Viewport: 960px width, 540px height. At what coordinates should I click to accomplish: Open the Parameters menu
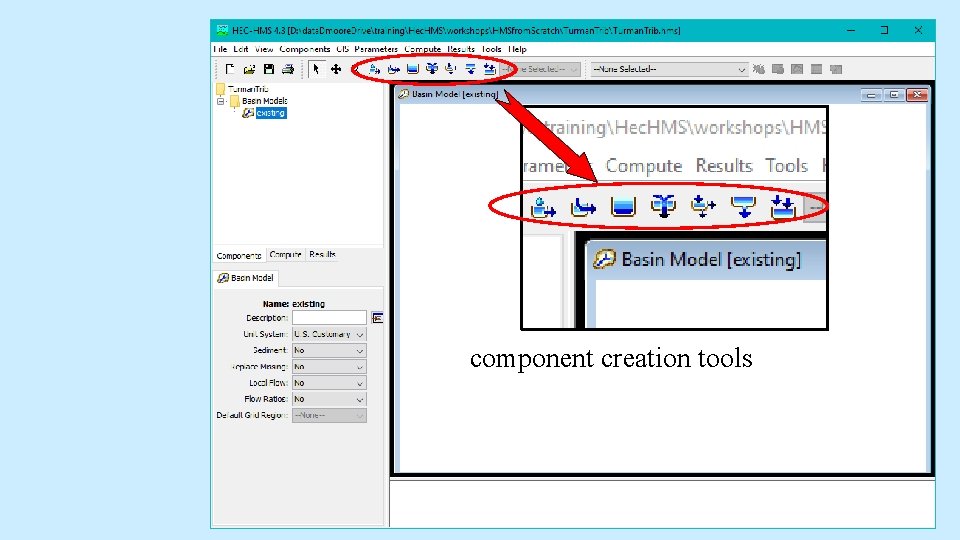pyautogui.click(x=376, y=49)
